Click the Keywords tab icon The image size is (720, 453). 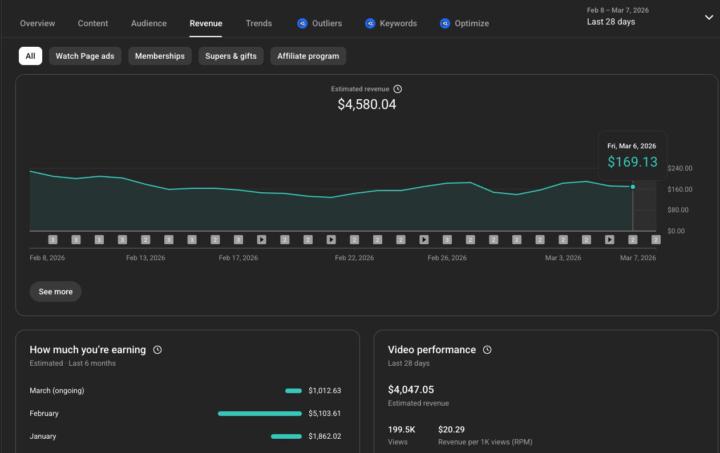click(x=370, y=23)
